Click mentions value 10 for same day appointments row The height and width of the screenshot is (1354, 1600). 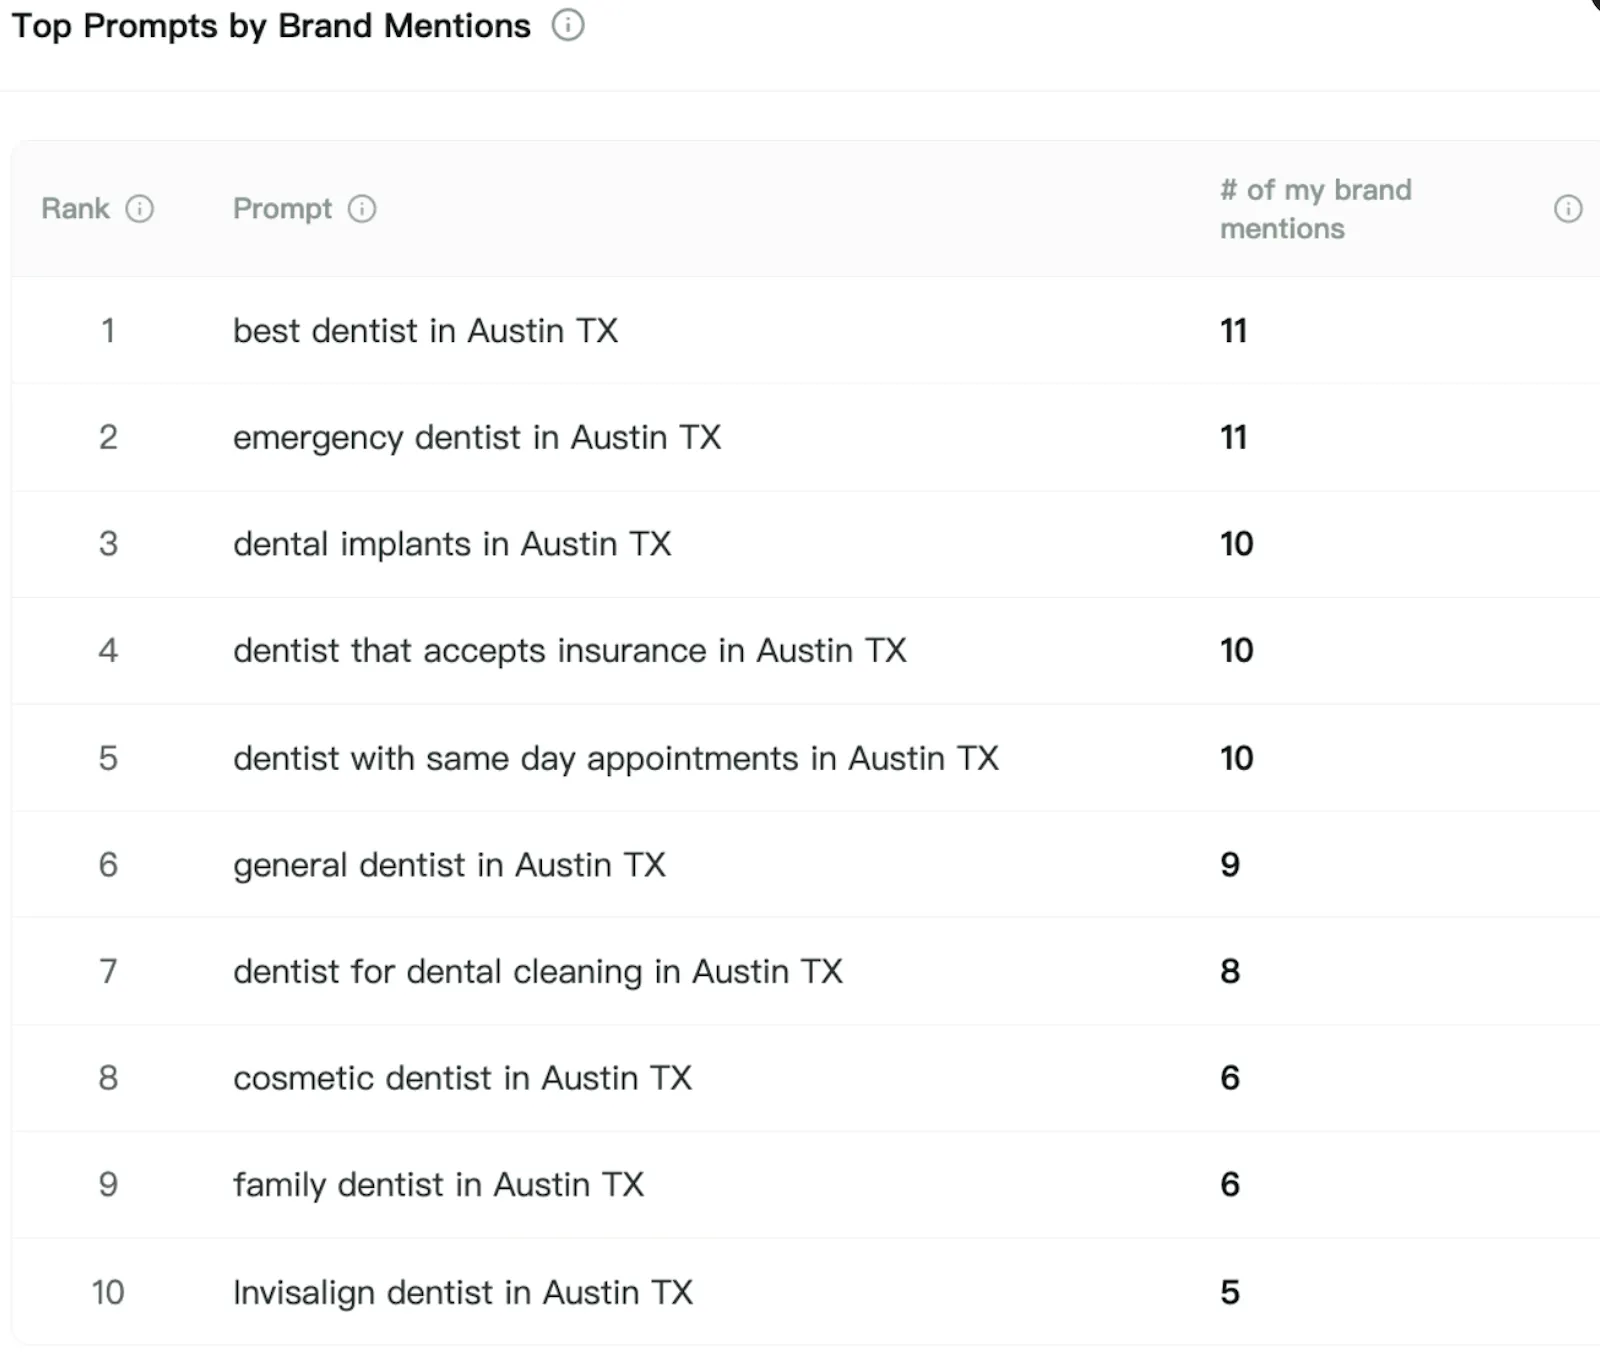pos(1237,758)
